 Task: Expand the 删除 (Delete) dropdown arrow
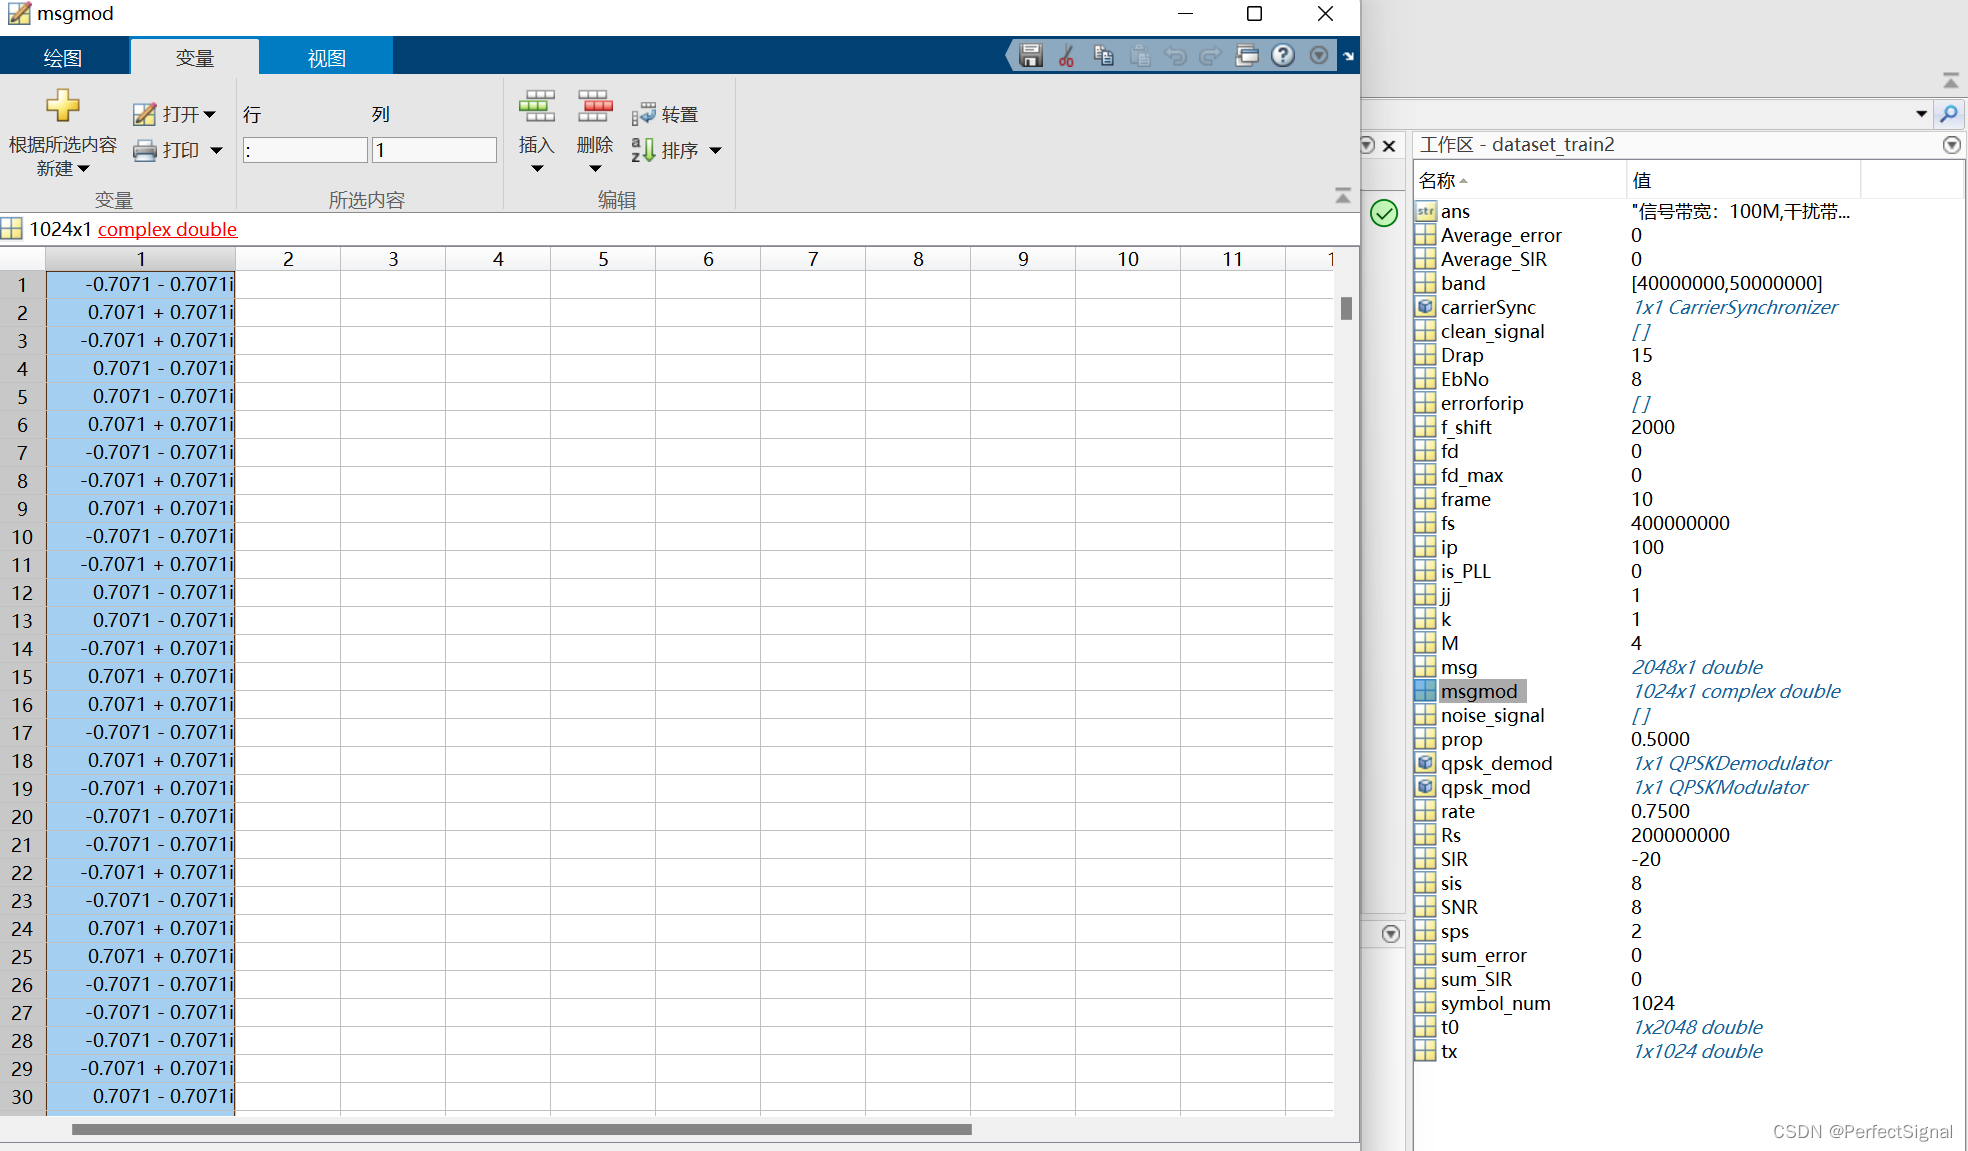pos(595,169)
